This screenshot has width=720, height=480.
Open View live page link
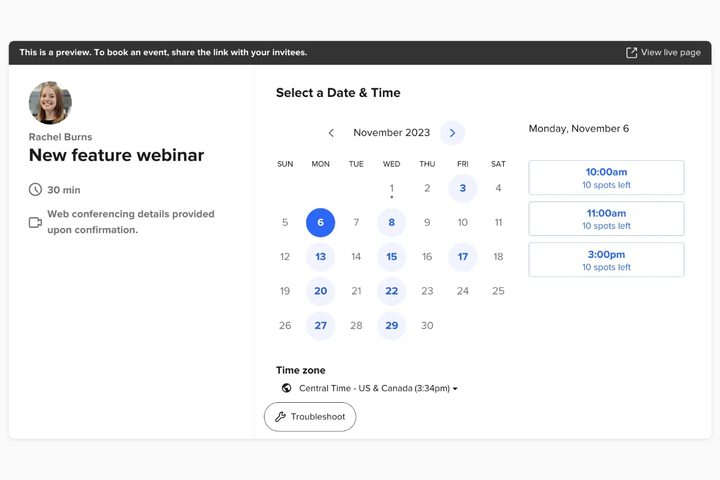tap(663, 52)
